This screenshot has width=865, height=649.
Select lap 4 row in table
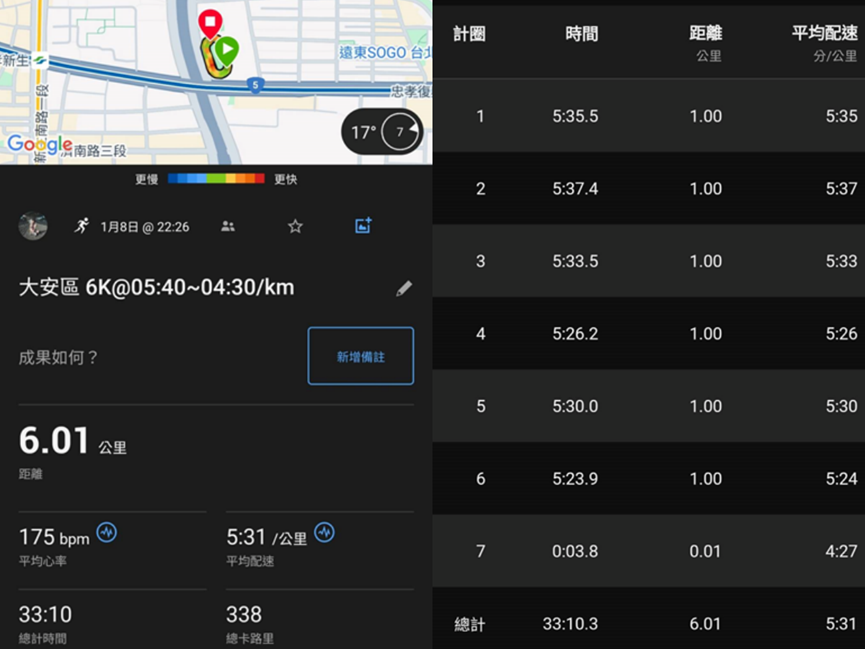pyautogui.click(x=648, y=334)
